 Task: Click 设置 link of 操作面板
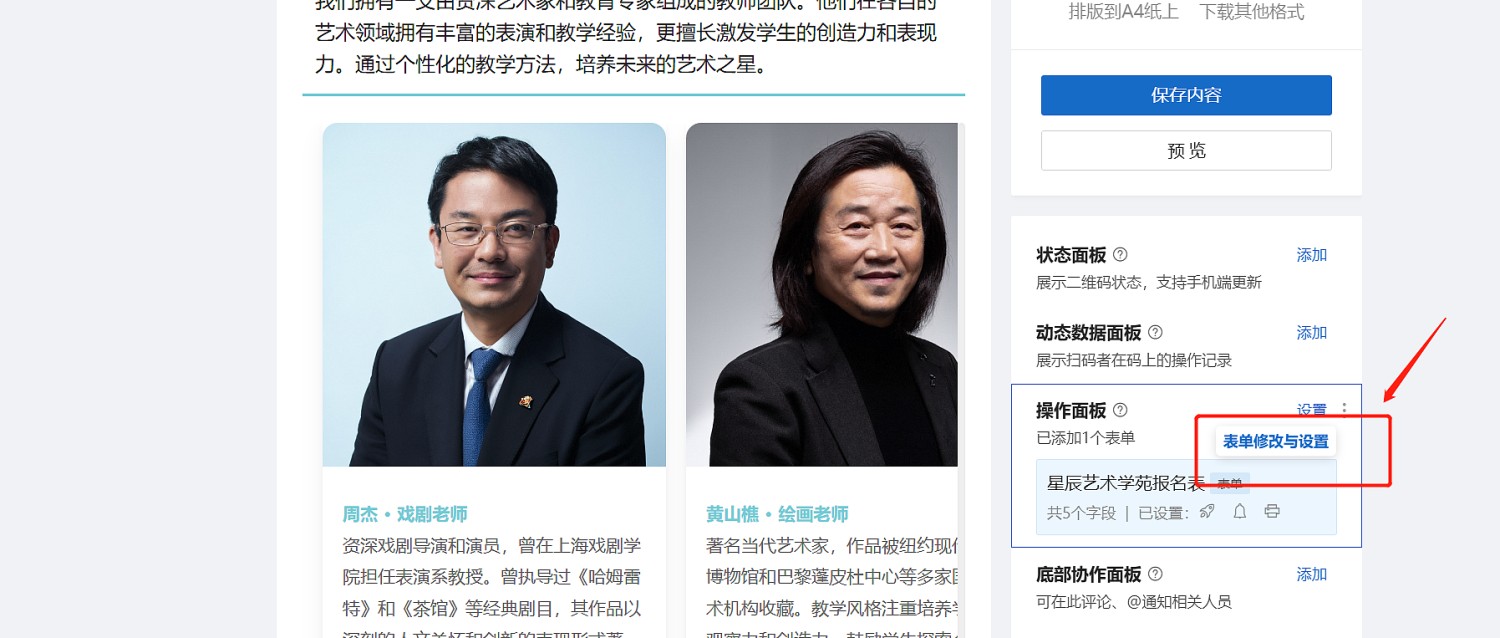(1311, 410)
